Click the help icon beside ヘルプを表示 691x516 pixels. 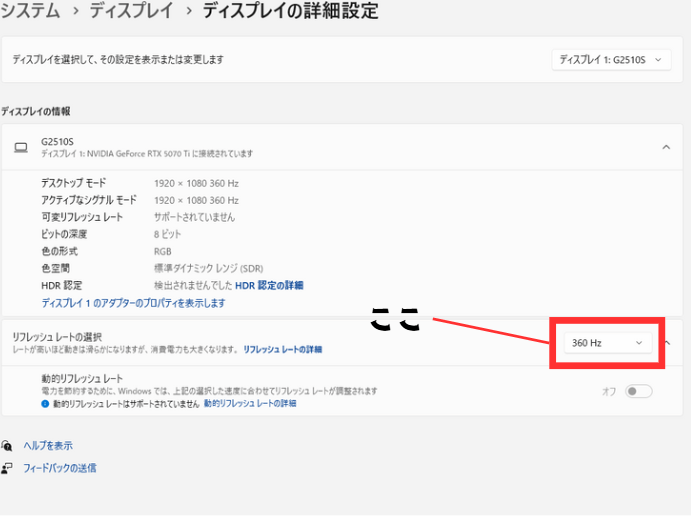pos(7,446)
